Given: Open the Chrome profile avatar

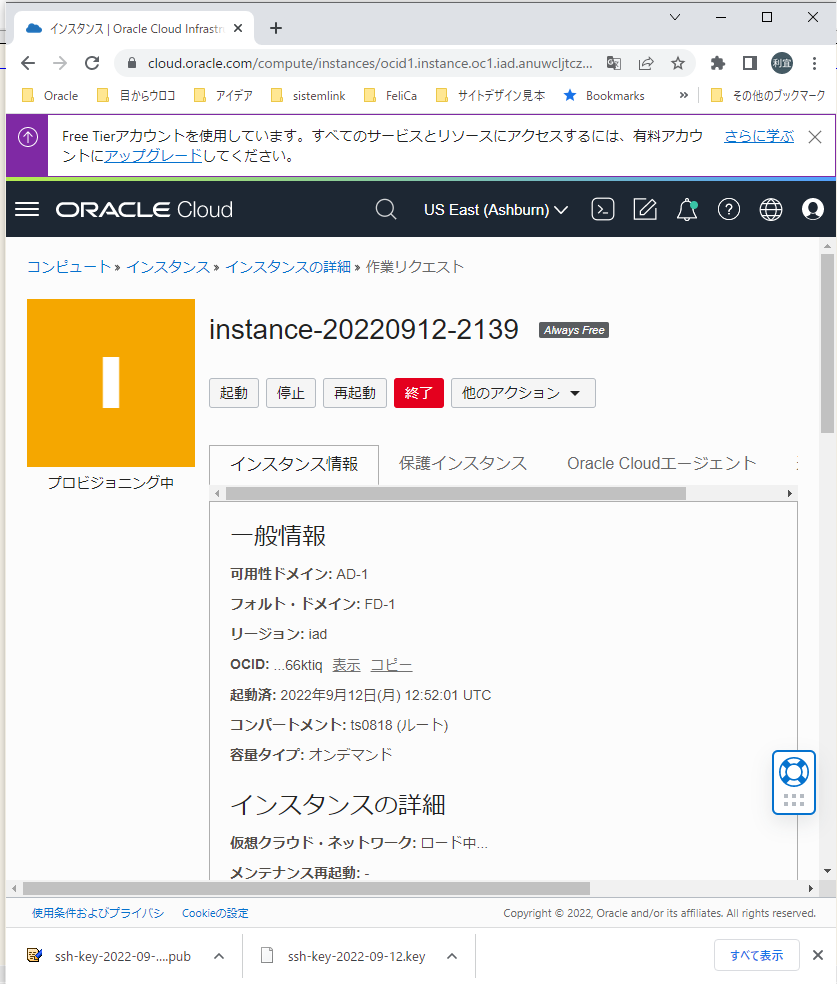Looking at the screenshot, I should click(x=782, y=63).
